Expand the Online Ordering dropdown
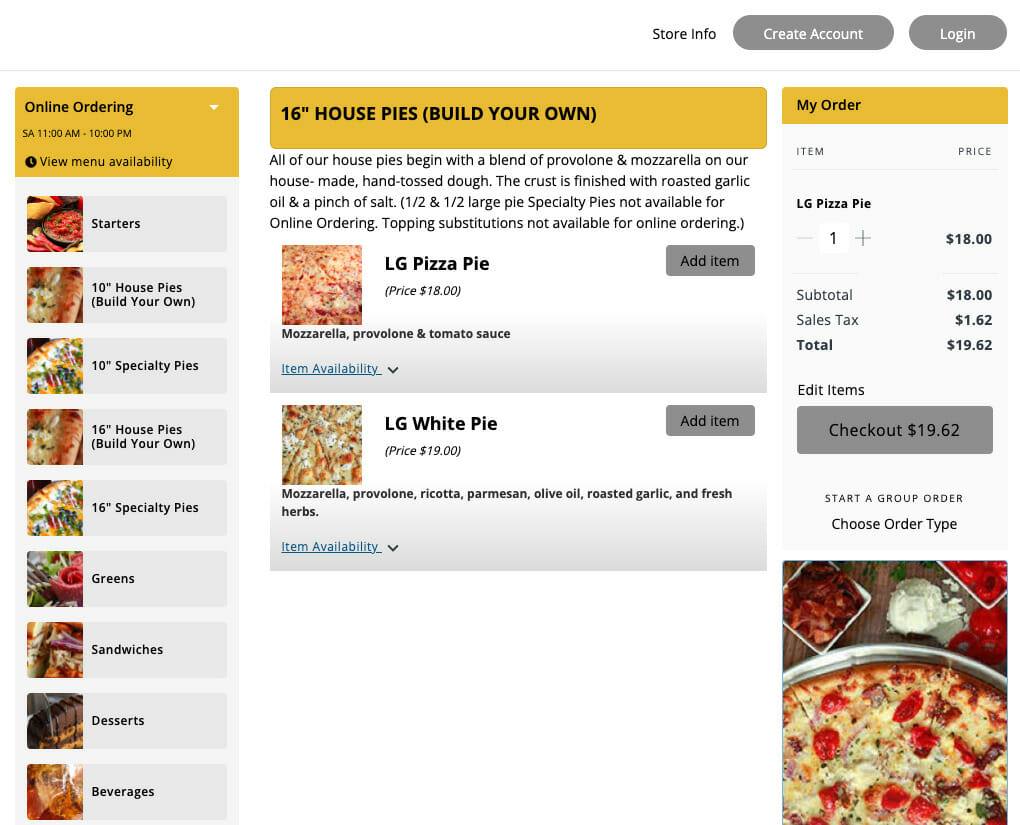The width and height of the screenshot is (1020, 825). click(x=213, y=106)
